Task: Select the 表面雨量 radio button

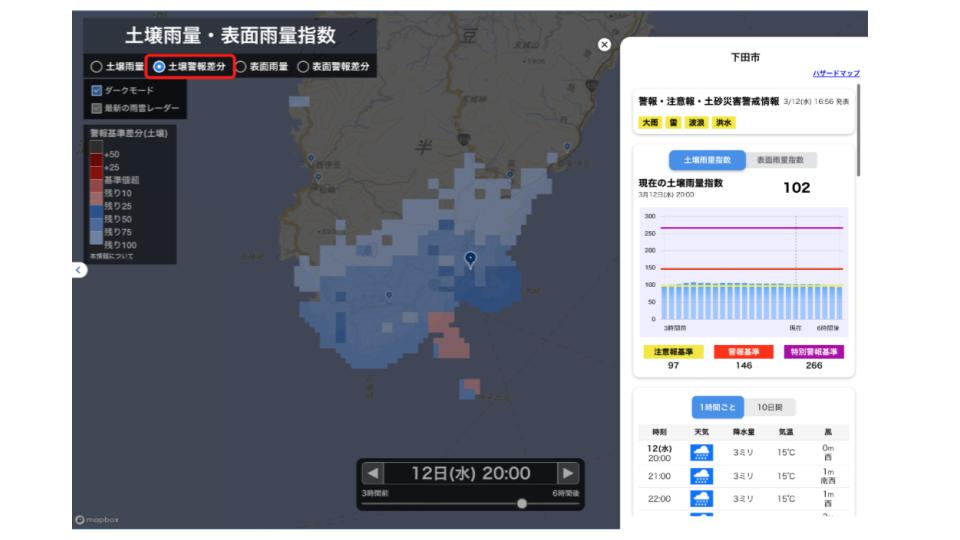Action: click(240, 67)
